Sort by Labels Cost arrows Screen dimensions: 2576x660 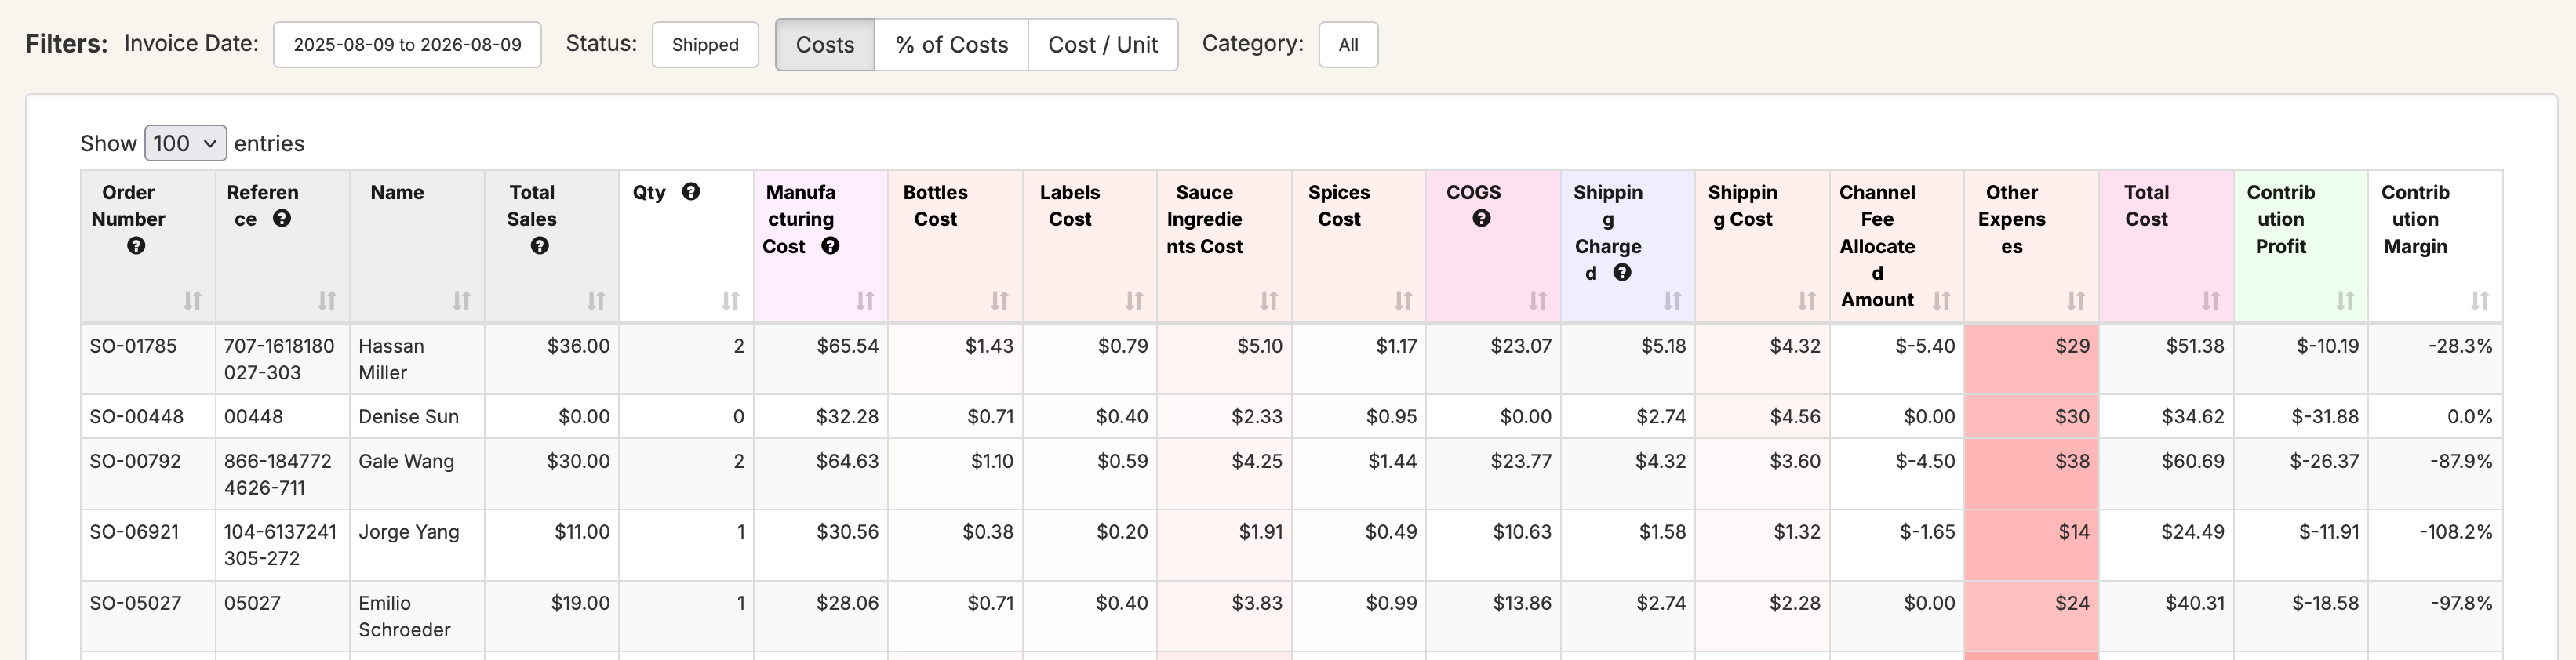[x=1134, y=300]
